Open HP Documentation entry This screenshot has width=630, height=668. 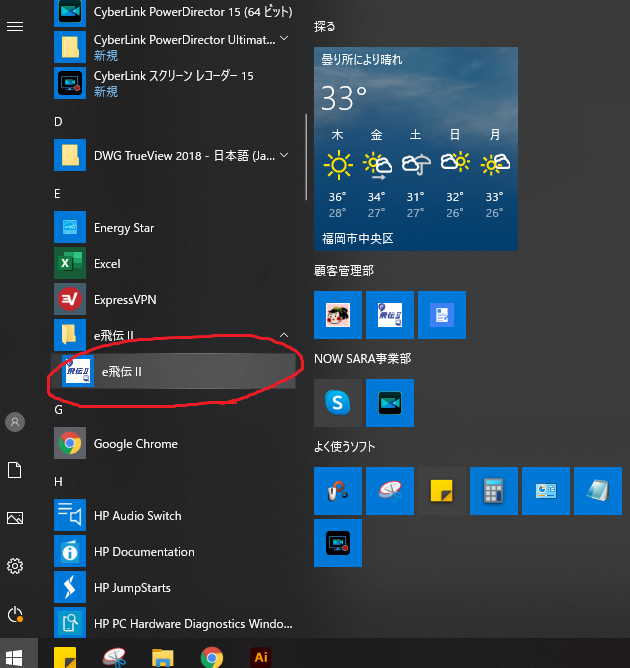[x=143, y=552]
